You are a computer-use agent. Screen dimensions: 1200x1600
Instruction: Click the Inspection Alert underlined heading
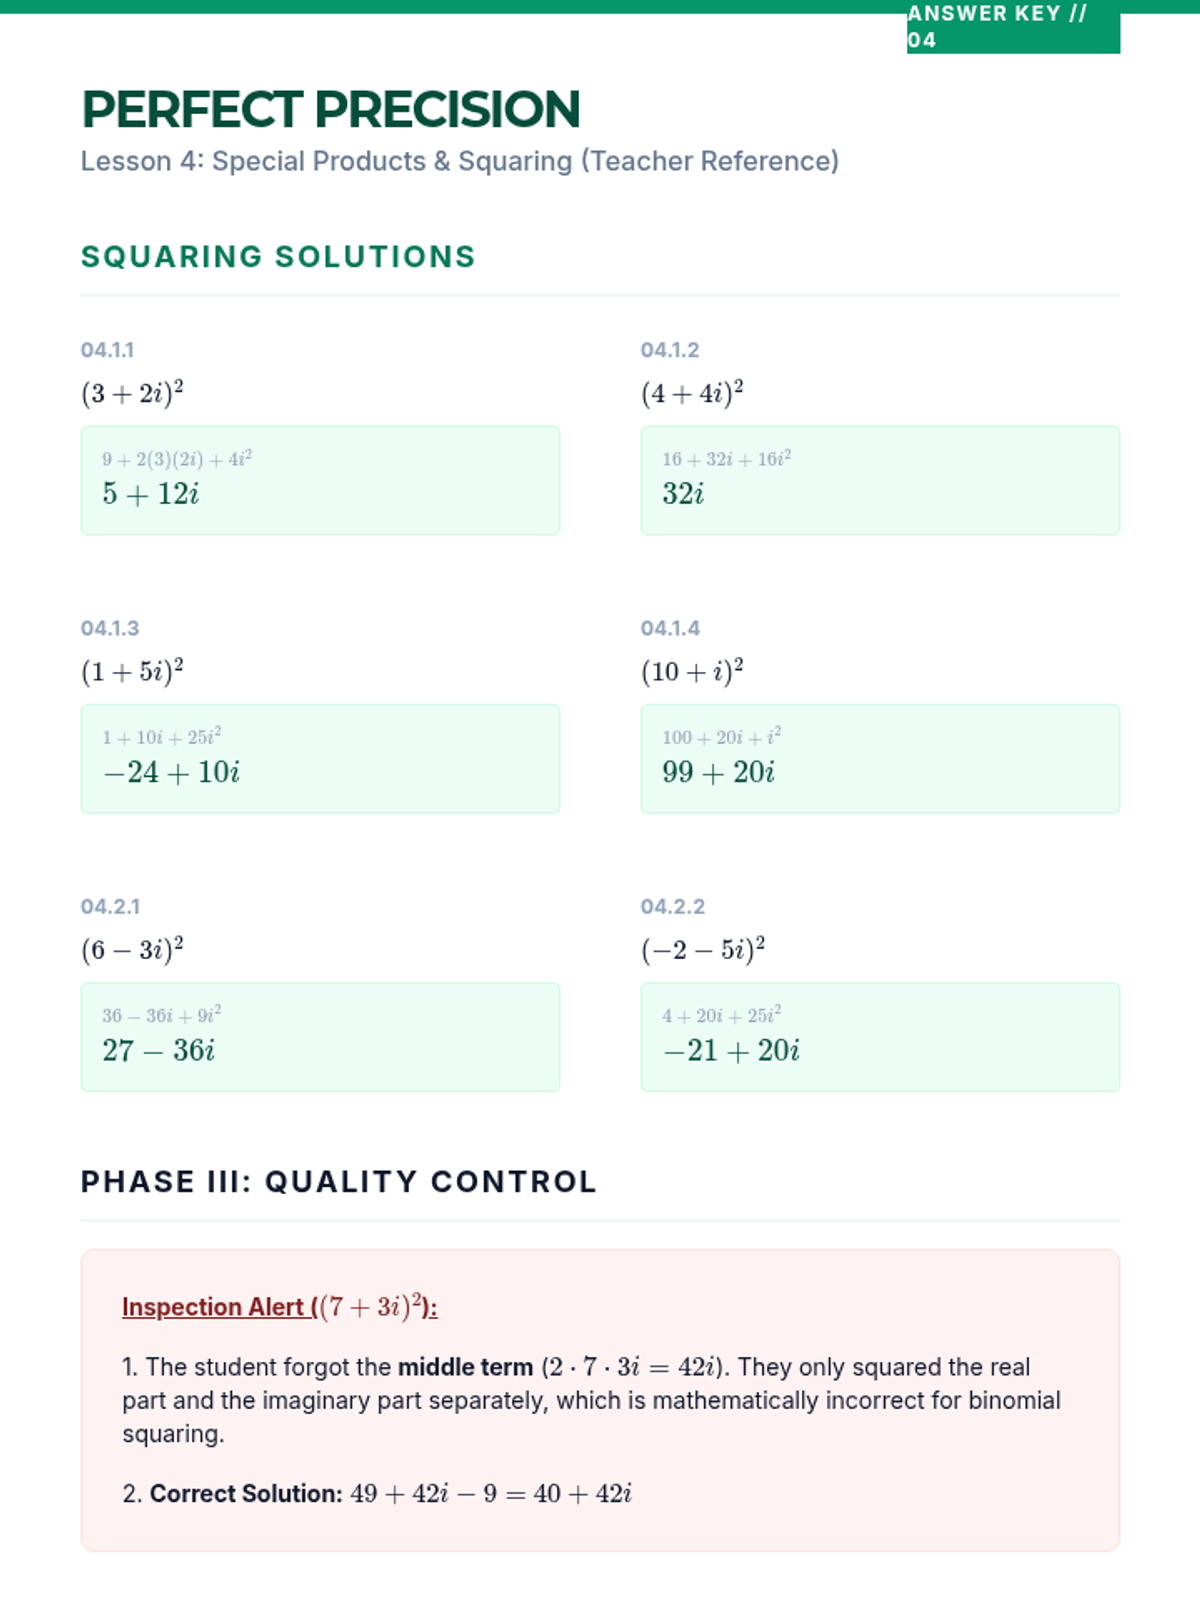pos(279,1307)
